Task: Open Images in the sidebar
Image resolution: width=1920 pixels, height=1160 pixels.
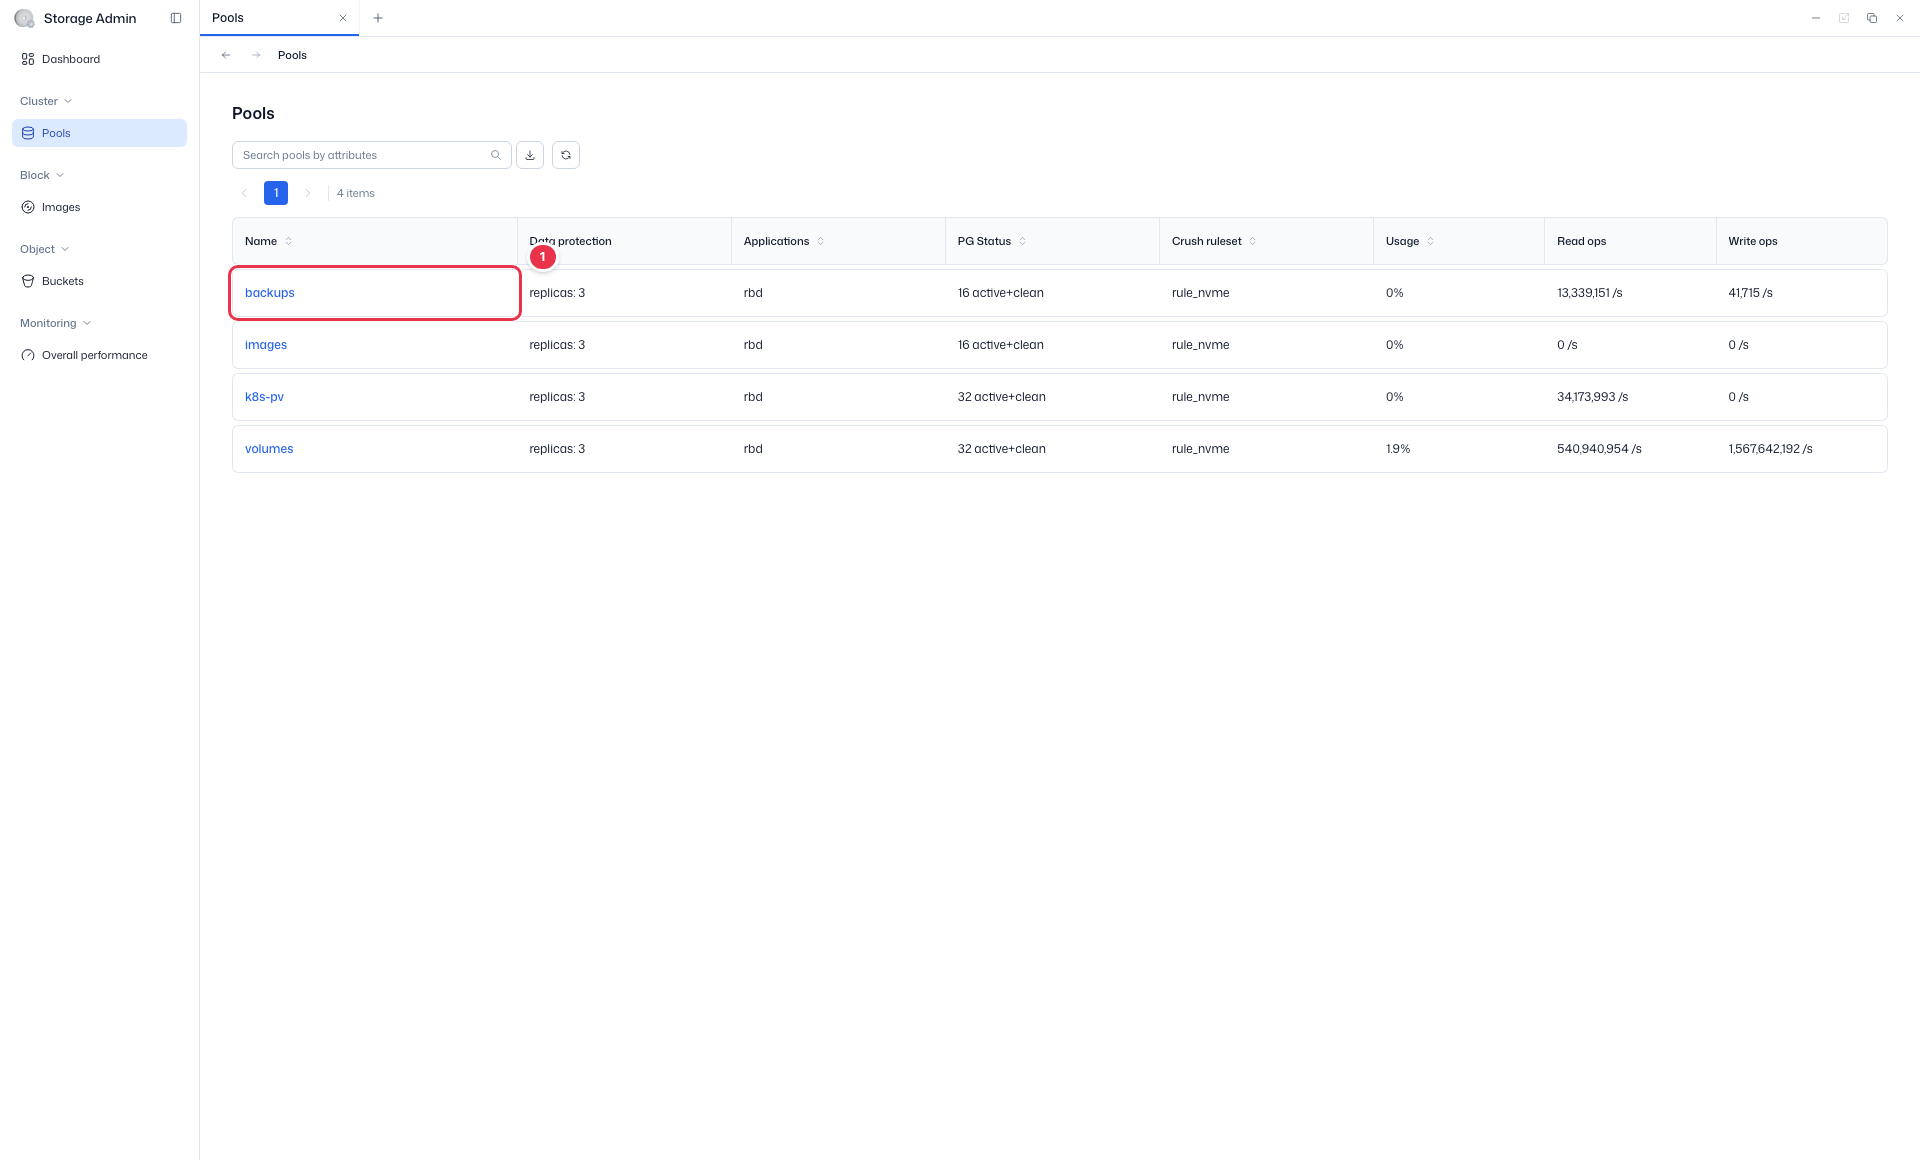Action: coord(99,207)
